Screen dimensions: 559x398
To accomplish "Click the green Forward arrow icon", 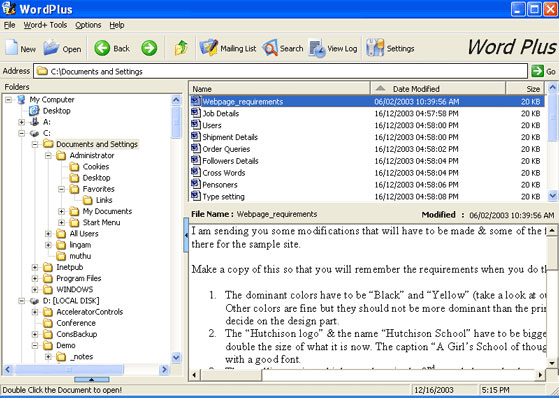I will (149, 48).
